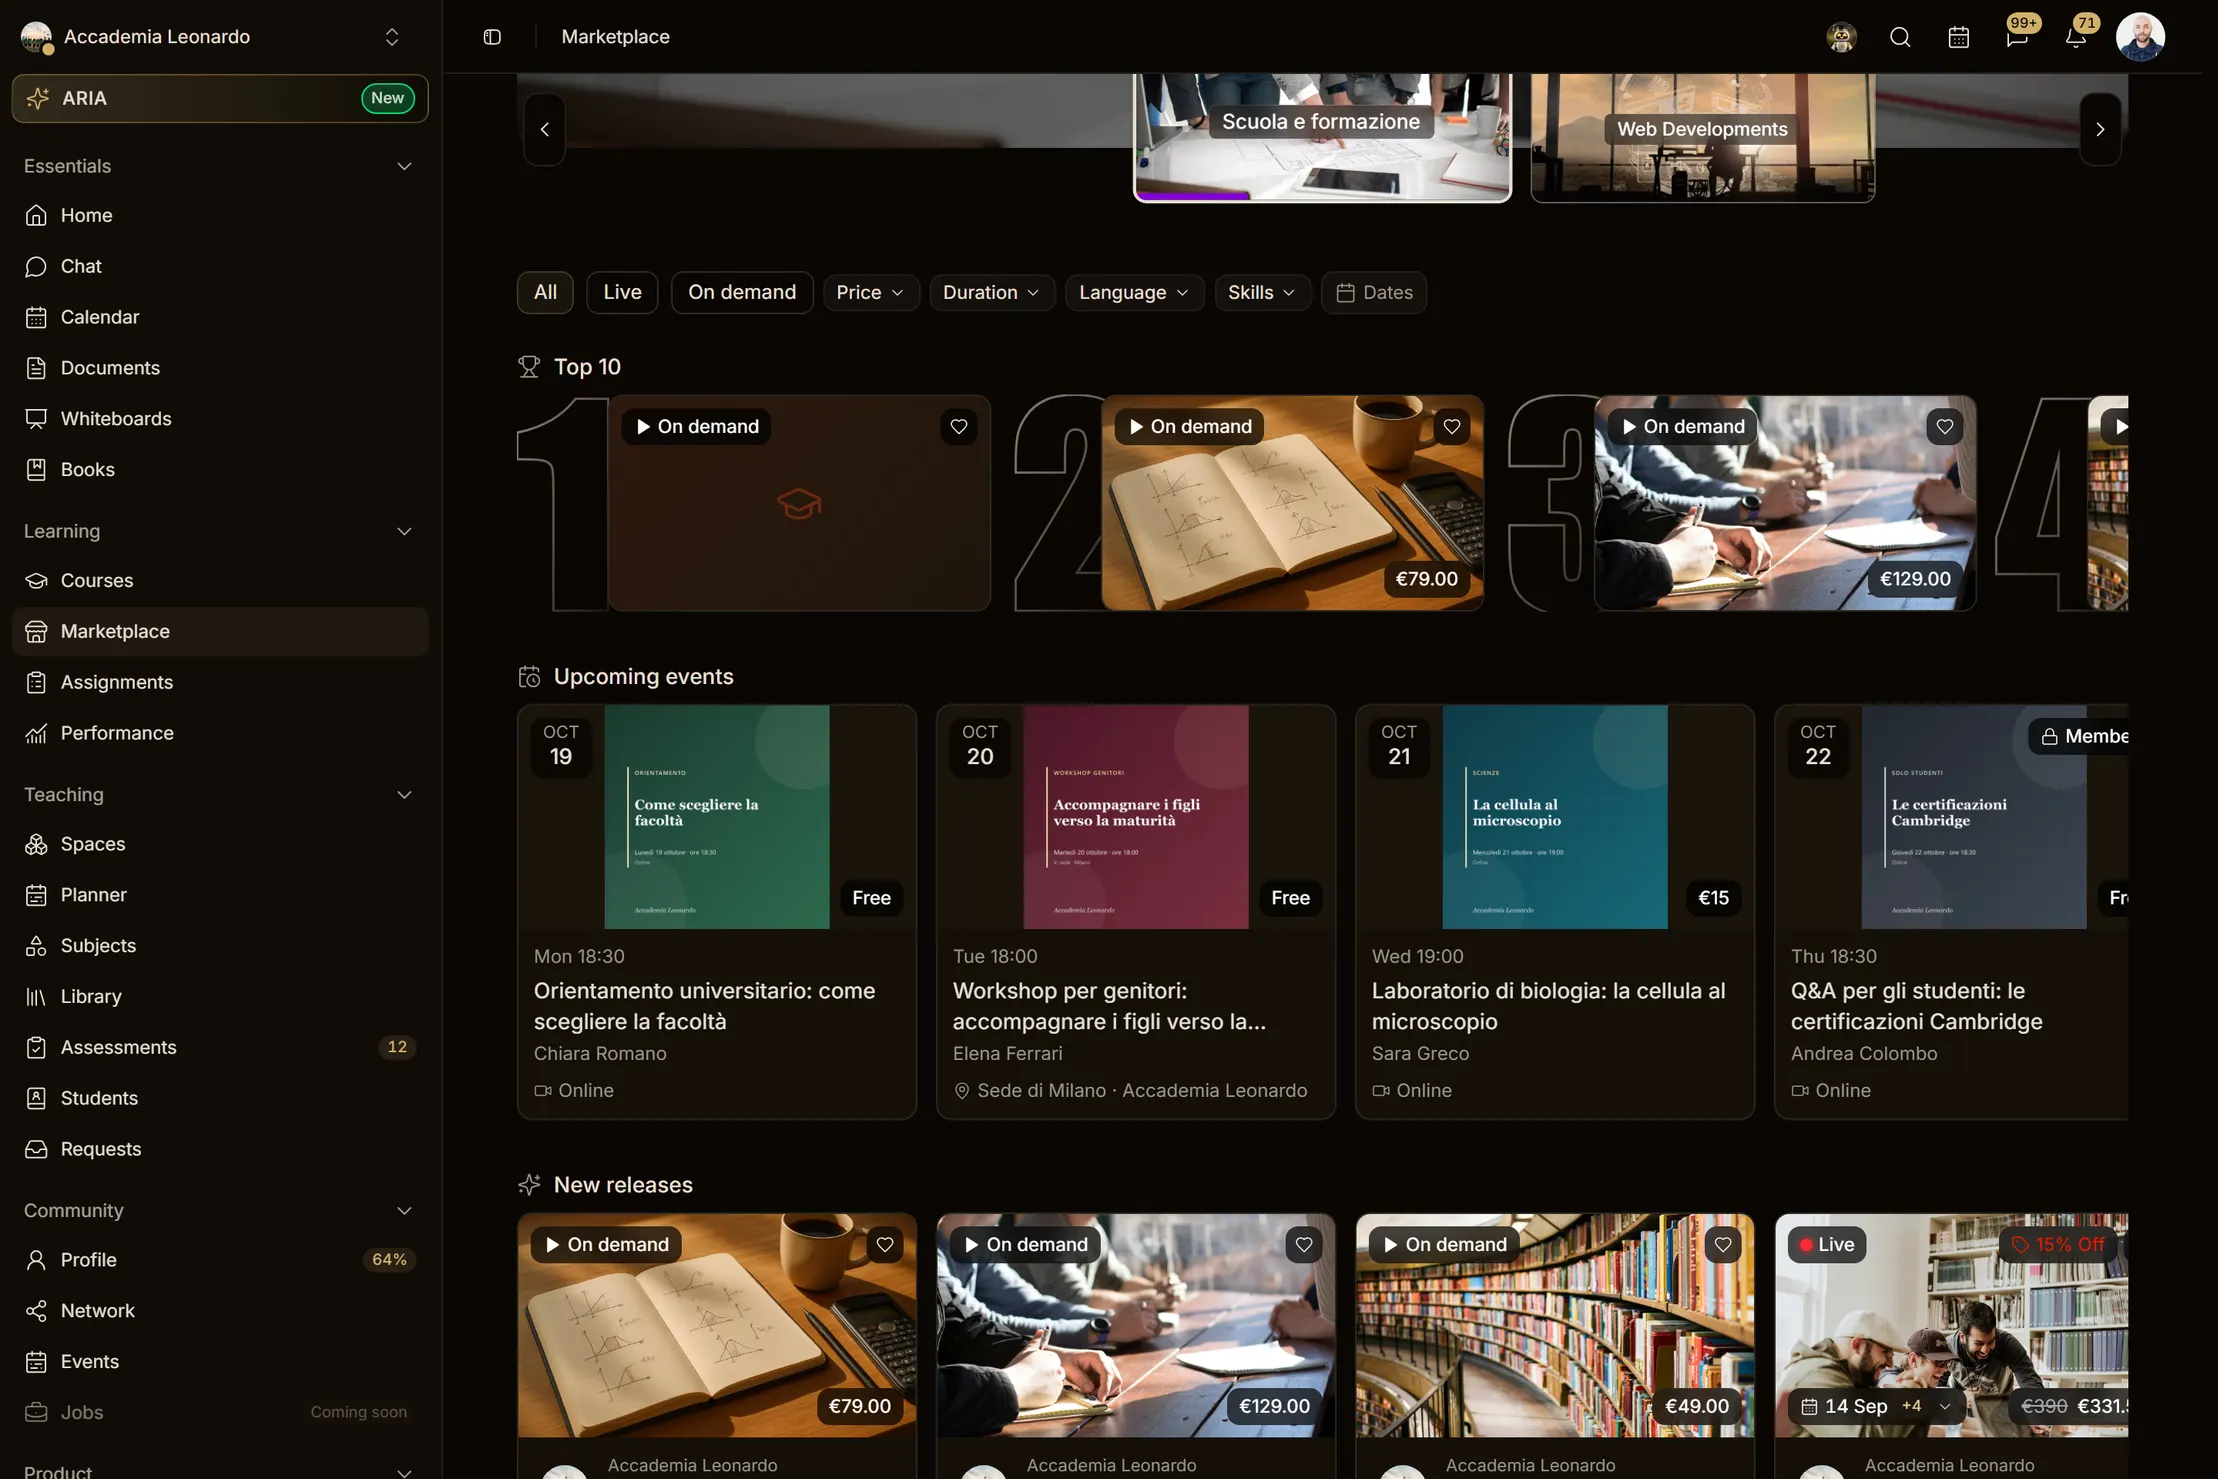Open the ARIA New assistant button

[220, 98]
